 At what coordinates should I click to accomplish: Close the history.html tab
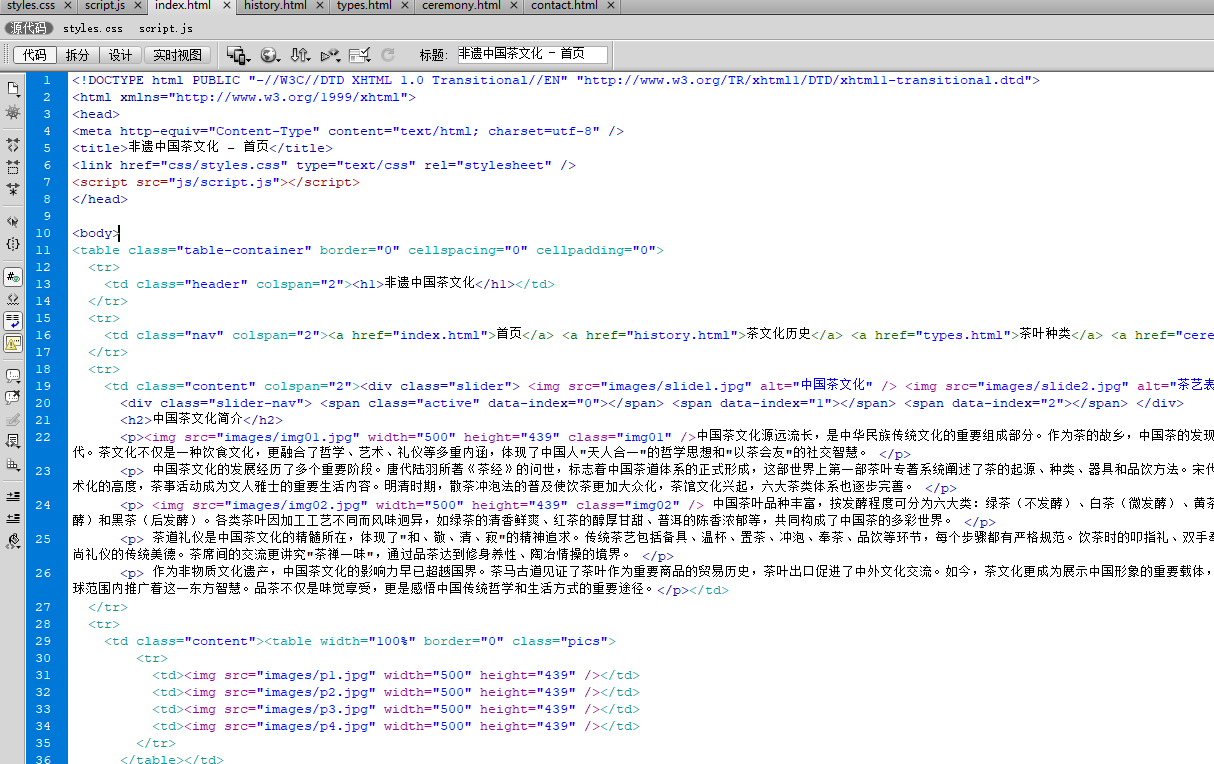click(x=319, y=6)
